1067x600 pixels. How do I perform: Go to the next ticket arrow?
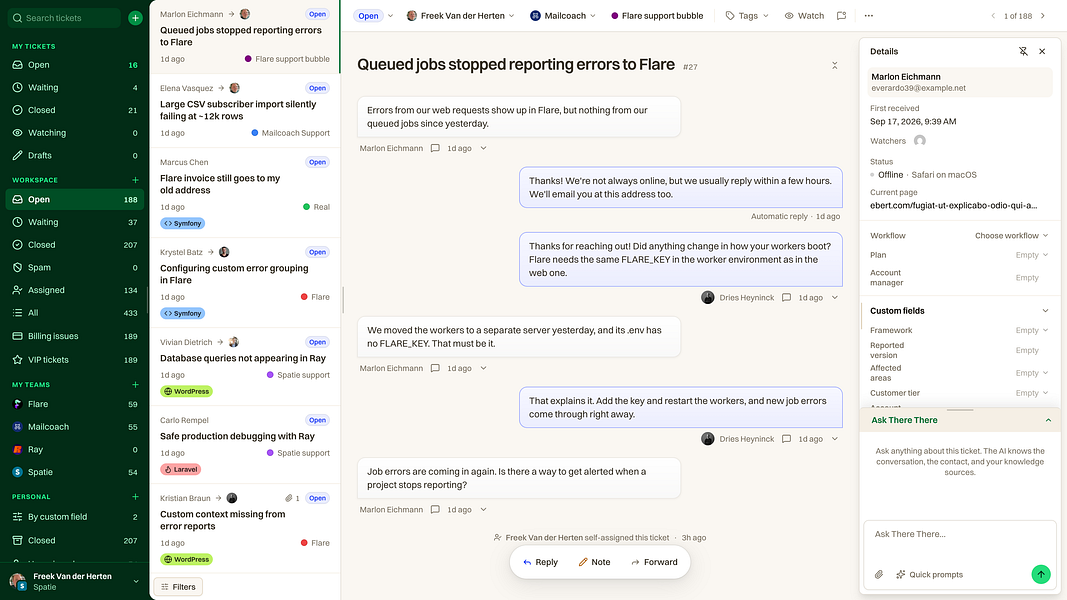[x=1043, y=16]
